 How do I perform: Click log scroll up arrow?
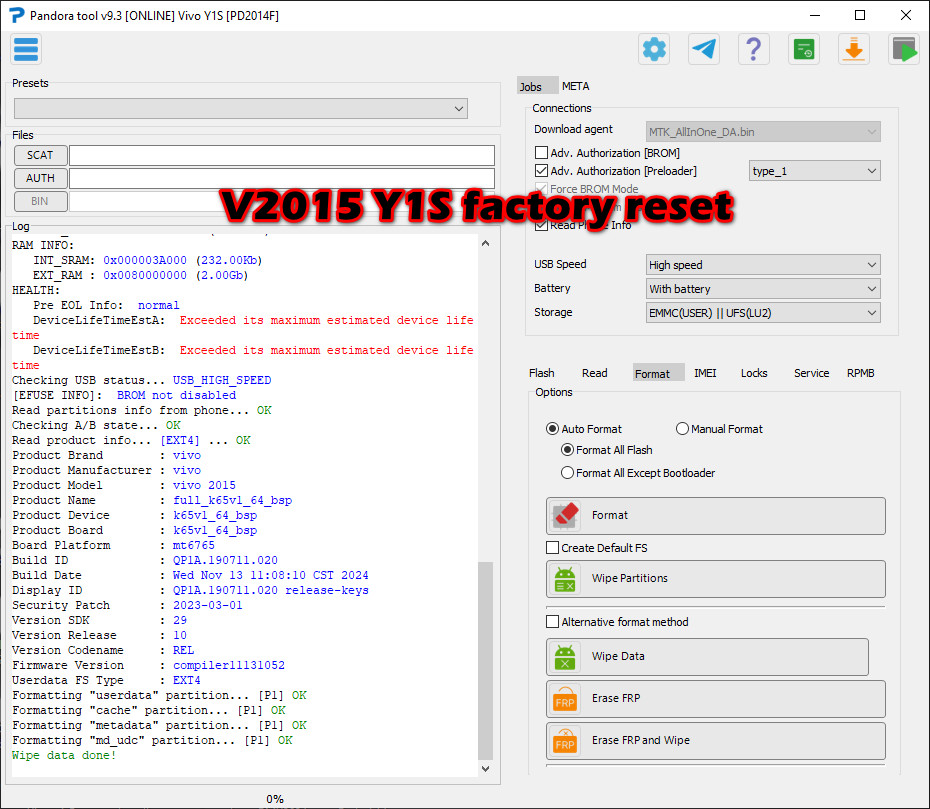(x=485, y=243)
